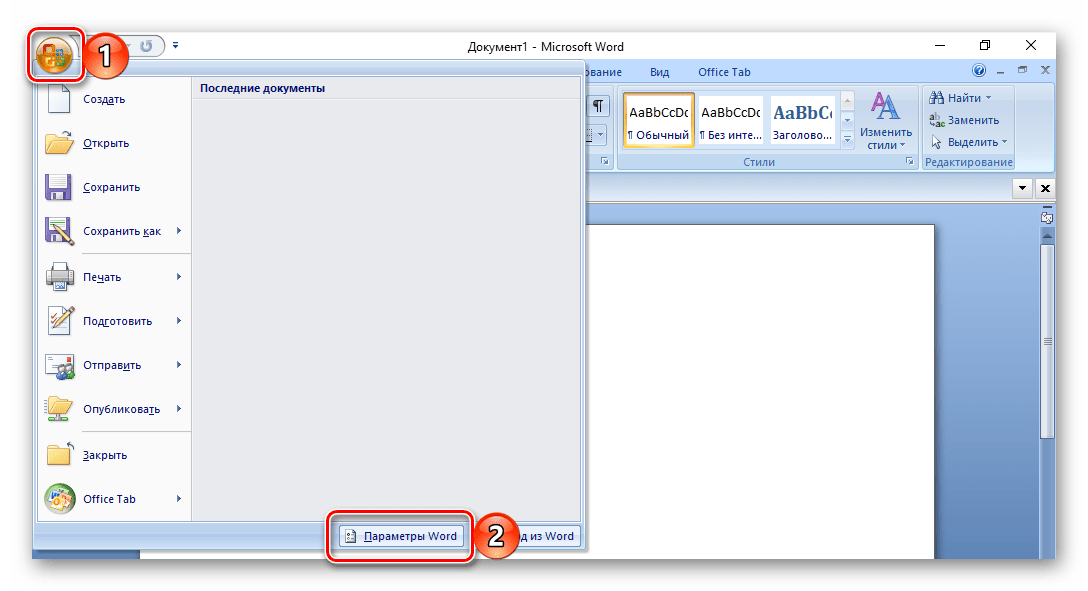This screenshot has width=1088, height=591.
Task: Click the Найти button
Action: pos(960,98)
